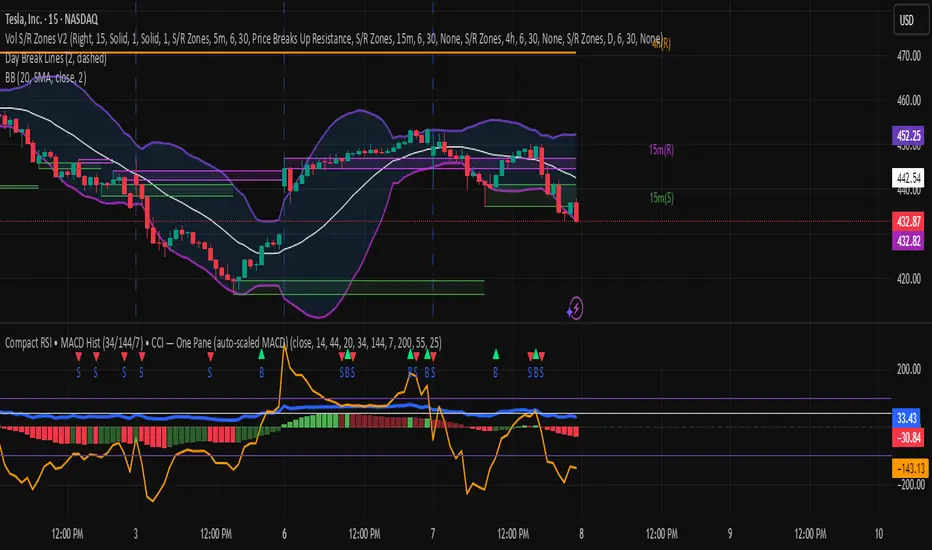Click the orange 4h(R) resistance label

point(663,44)
